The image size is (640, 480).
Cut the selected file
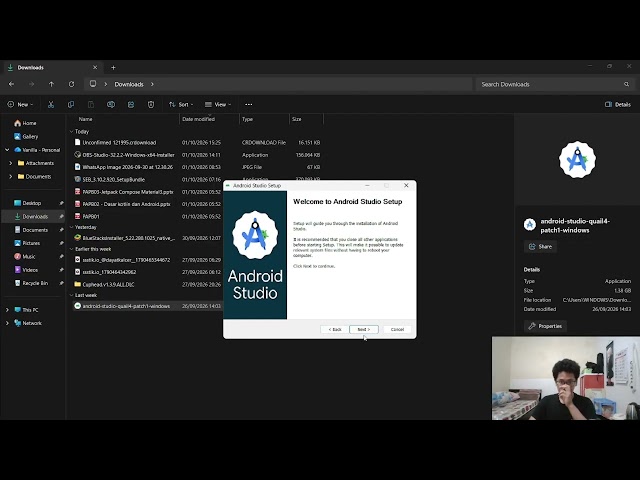pyautogui.click(x=51, y=104)
